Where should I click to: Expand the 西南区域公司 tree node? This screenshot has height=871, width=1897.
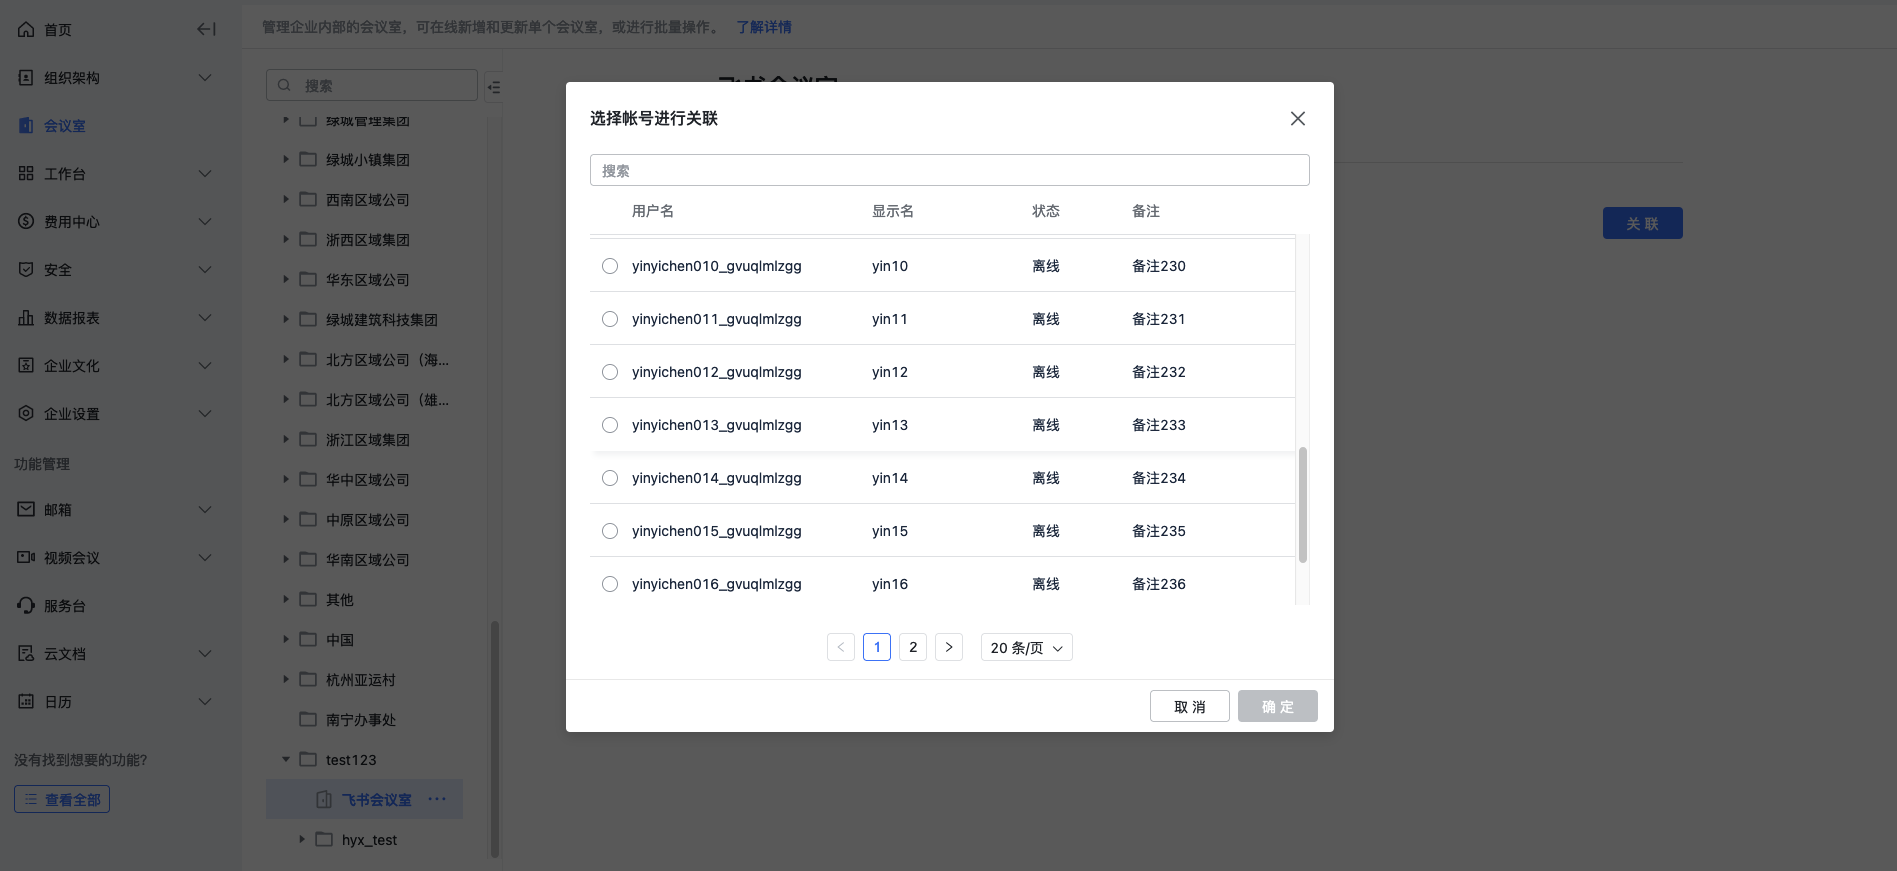click(285, 199)
